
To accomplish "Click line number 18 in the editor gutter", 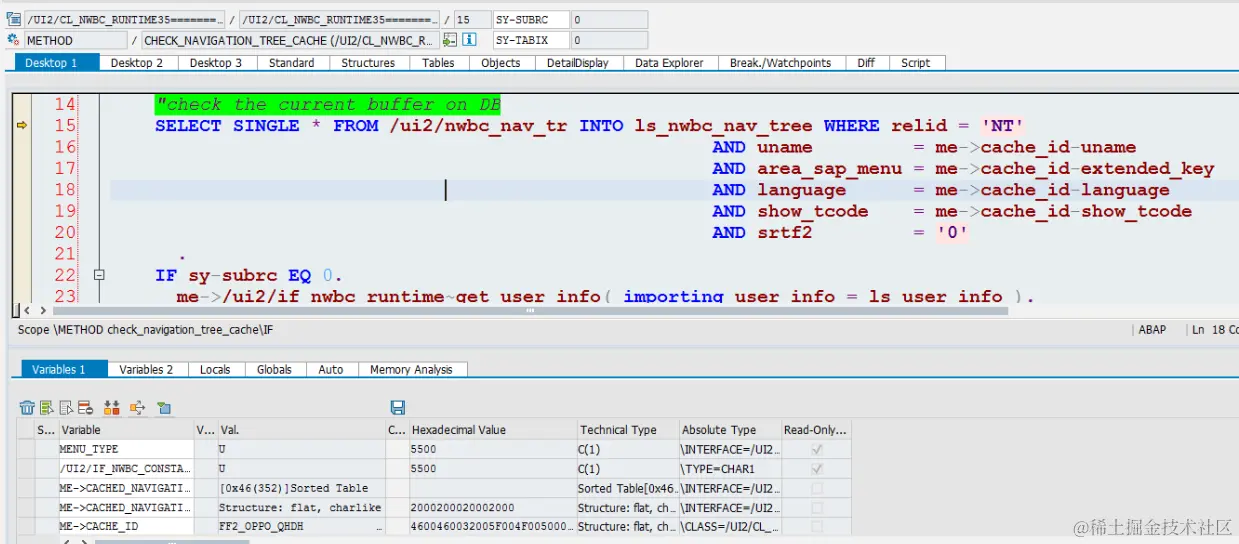I will click(65, 189).
